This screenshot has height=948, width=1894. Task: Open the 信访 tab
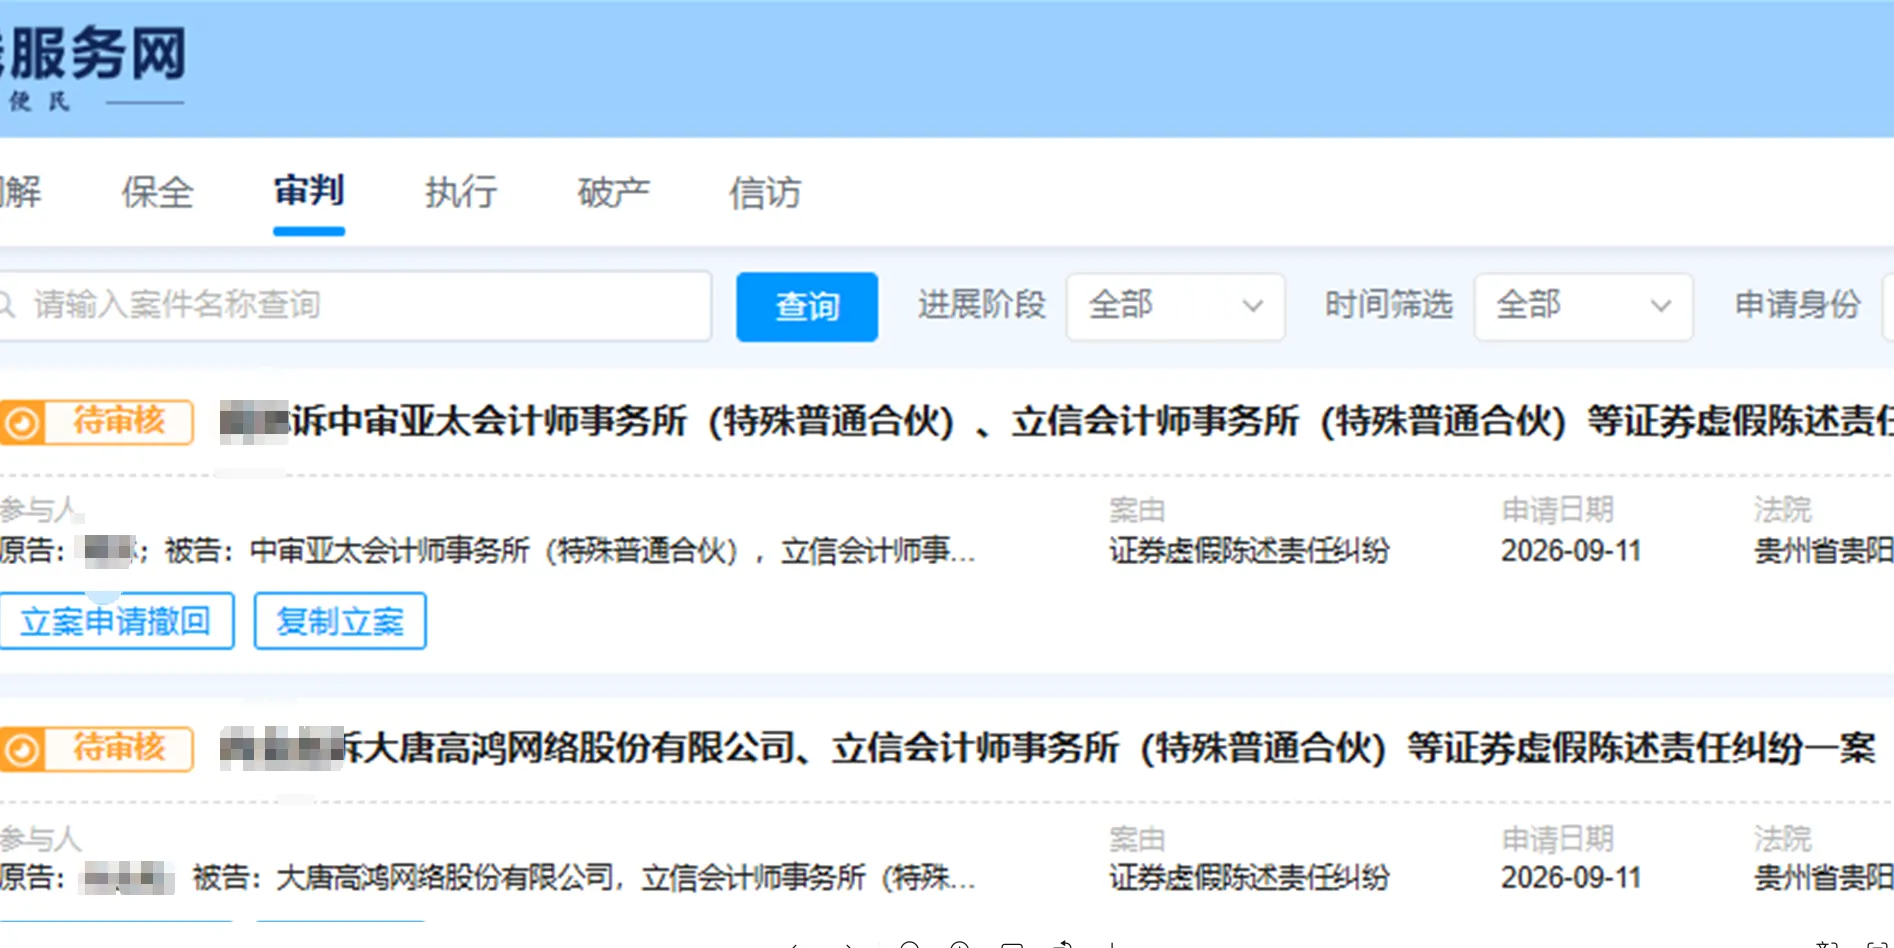click(x=765, y=192)
